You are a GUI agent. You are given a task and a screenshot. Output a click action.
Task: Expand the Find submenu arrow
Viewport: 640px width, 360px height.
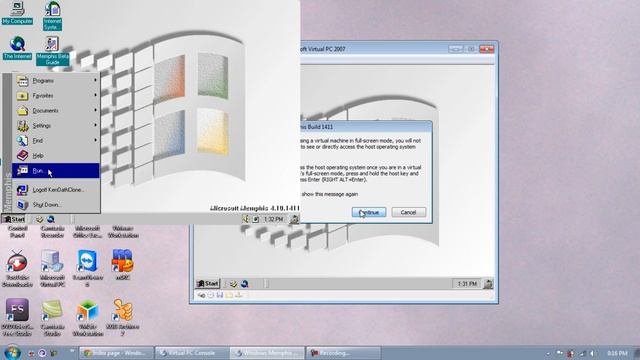click(x=95, y=140)
